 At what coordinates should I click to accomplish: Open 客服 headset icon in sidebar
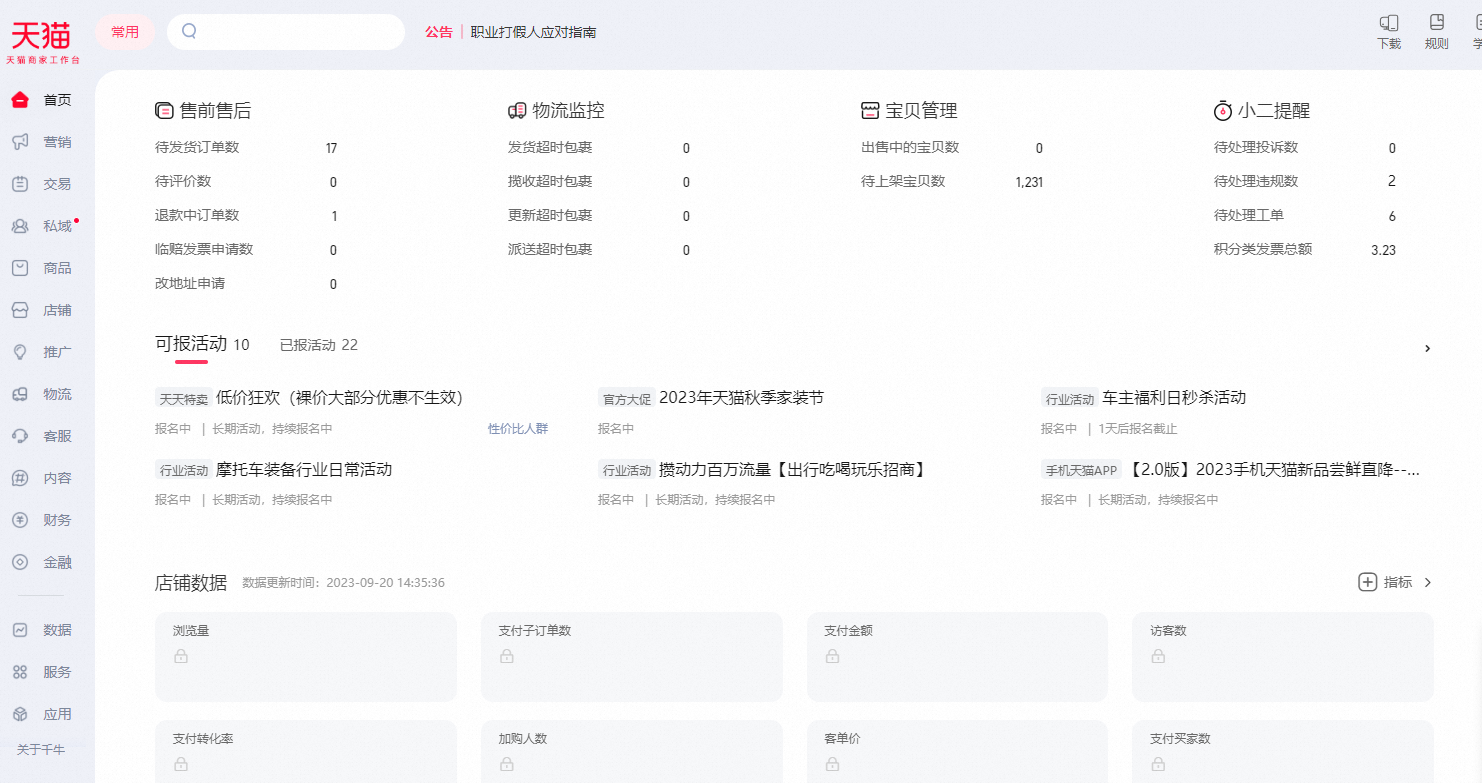(x=20, y=436)
